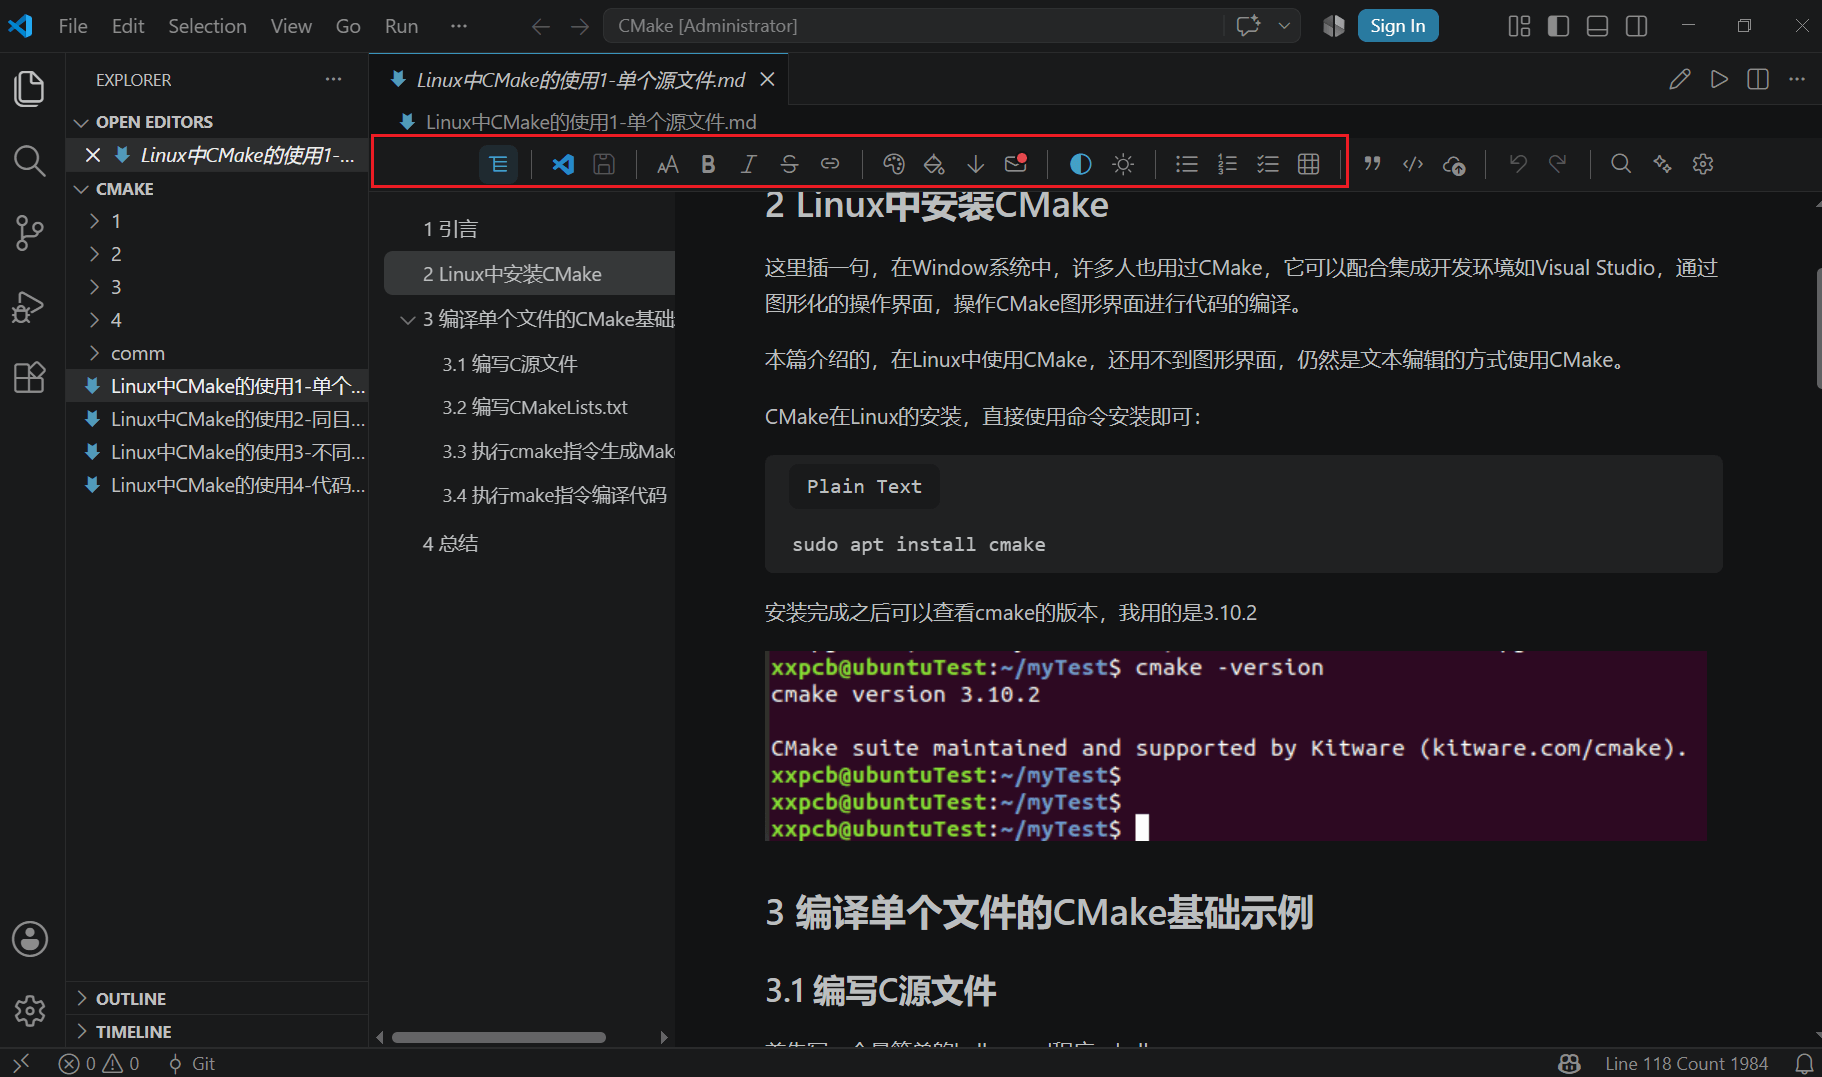Open file in VS Code text editor
Image resolution: width=1822 pixels, height=1077 pixels.
click(563, 164)
